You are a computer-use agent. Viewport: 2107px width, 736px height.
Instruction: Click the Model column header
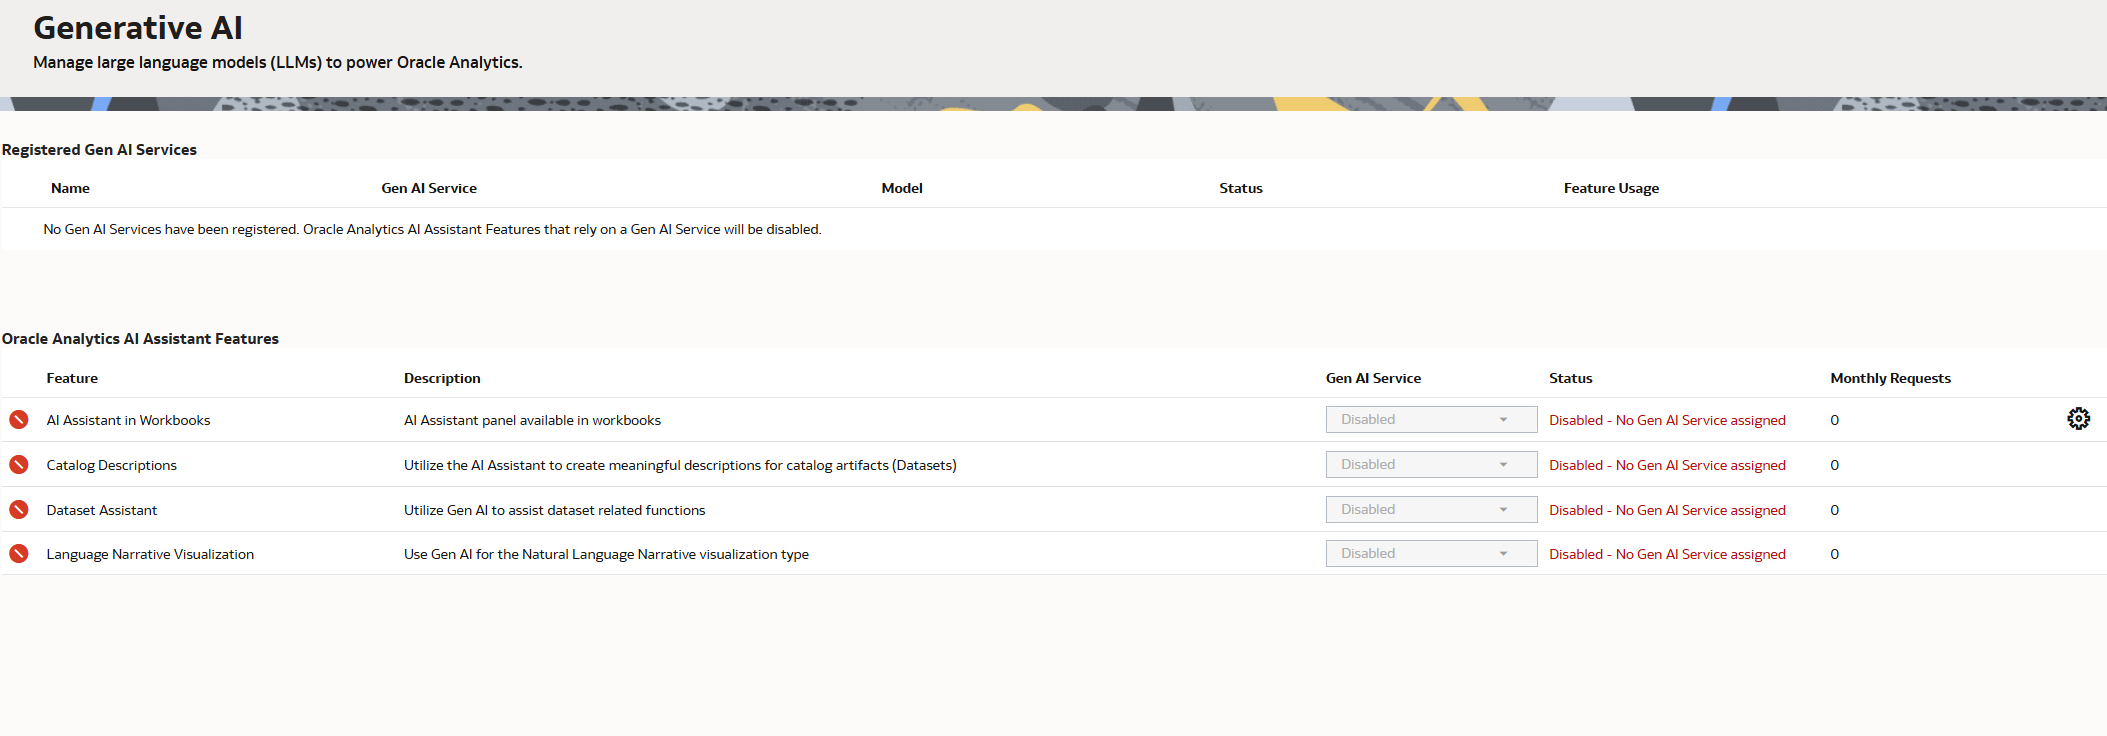pyautogui.click(x=902, y=188)
